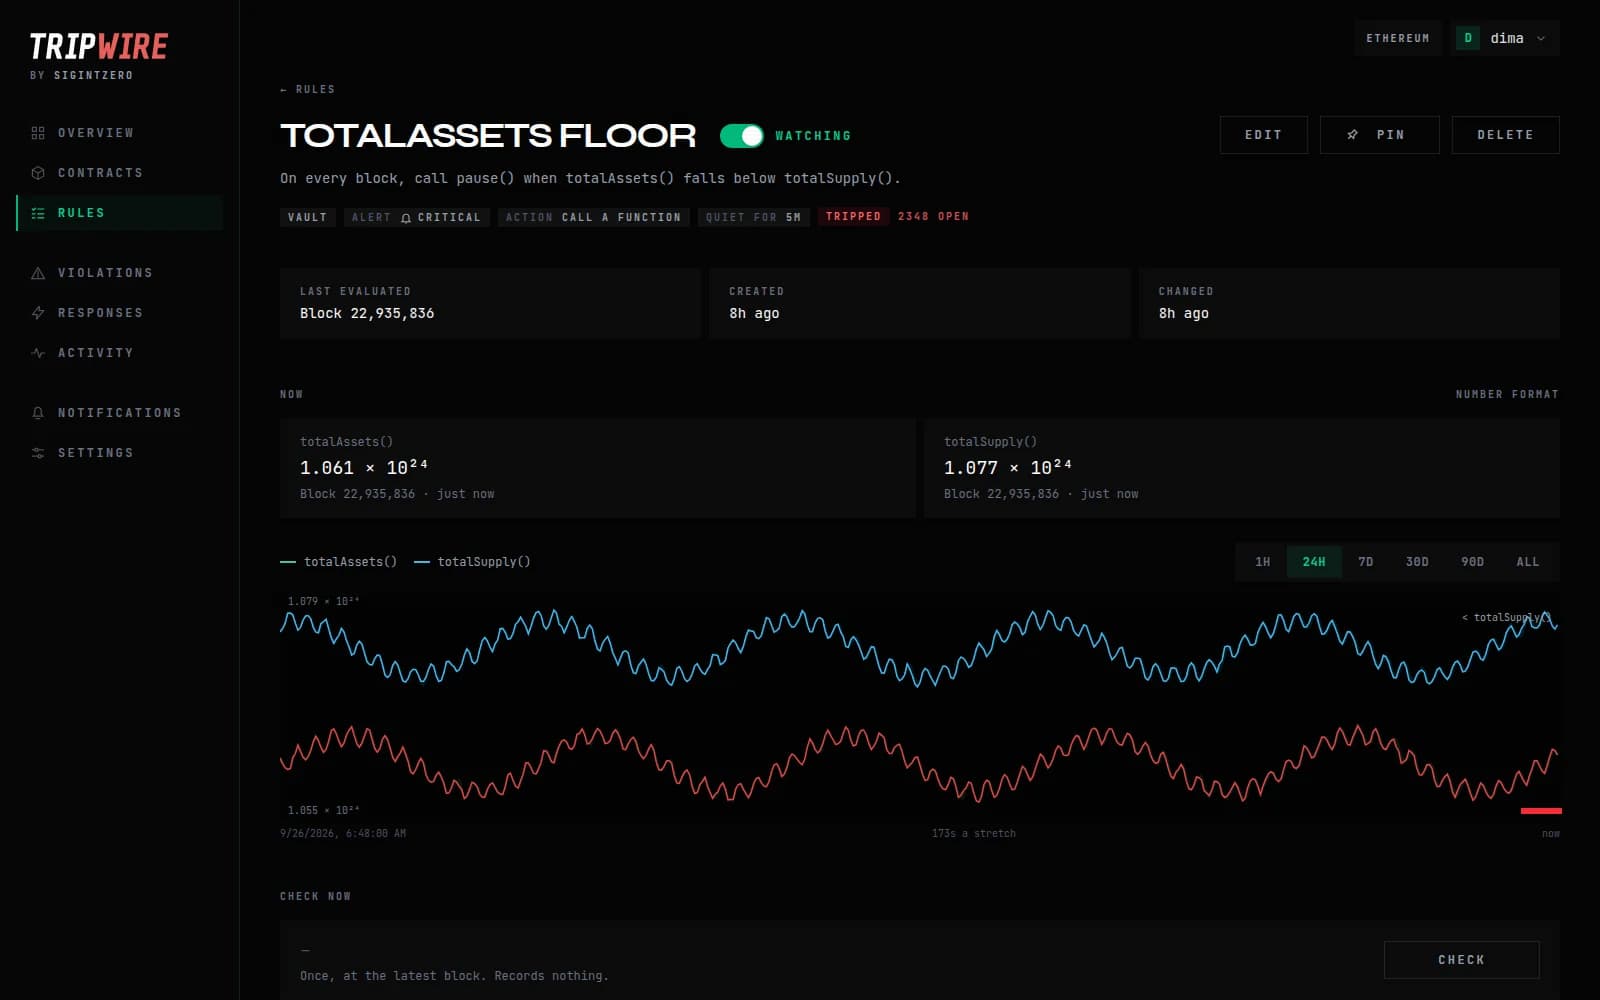Click the bell icon in Critical alert tag
1600x1000 pixels.
point(406,218)
